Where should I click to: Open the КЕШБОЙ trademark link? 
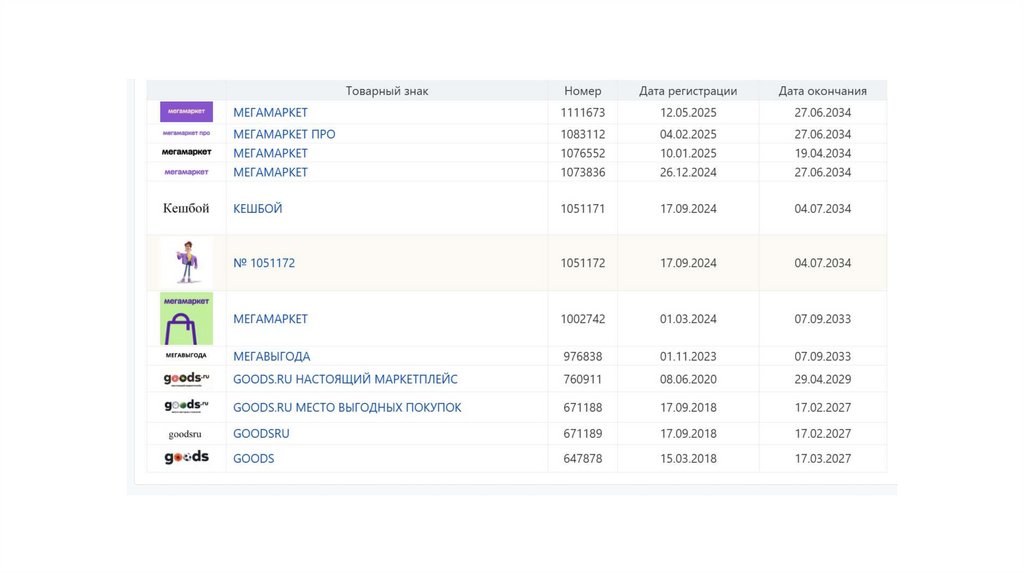[258, 209]
